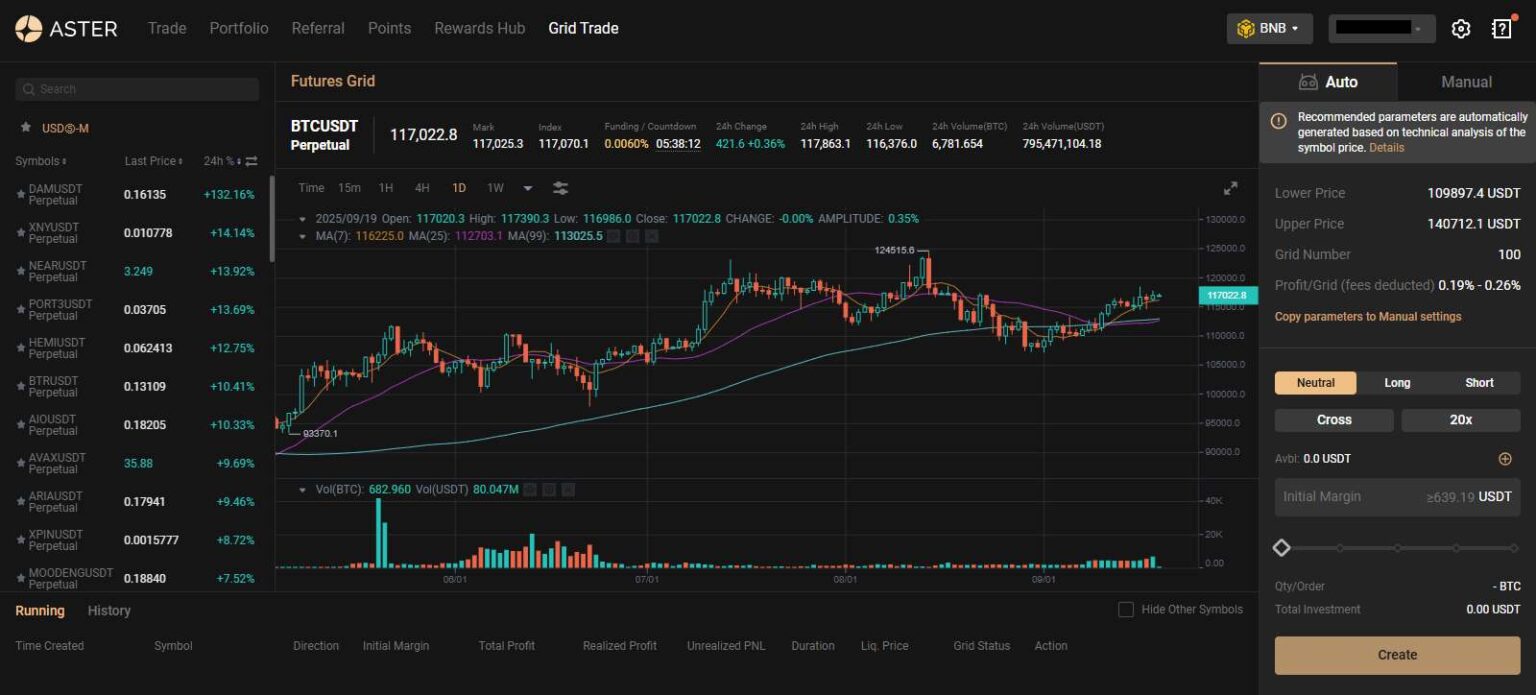This screenshot has width=1536, height=695.
Task: Open the settings gear in the top bar
Action: click(x=1460, y=28)
